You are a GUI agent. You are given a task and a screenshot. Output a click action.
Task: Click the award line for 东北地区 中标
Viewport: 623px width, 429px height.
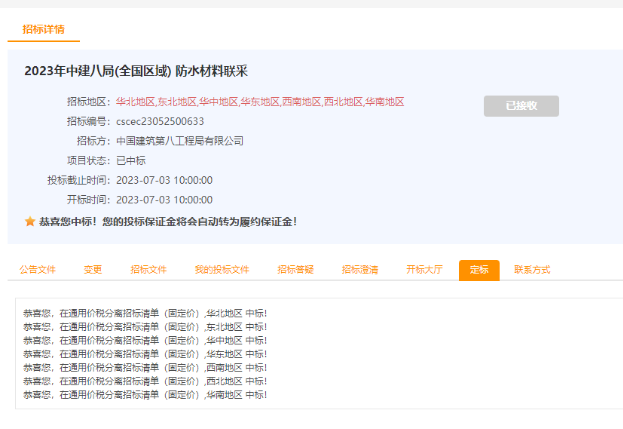(x=145, y=327)
